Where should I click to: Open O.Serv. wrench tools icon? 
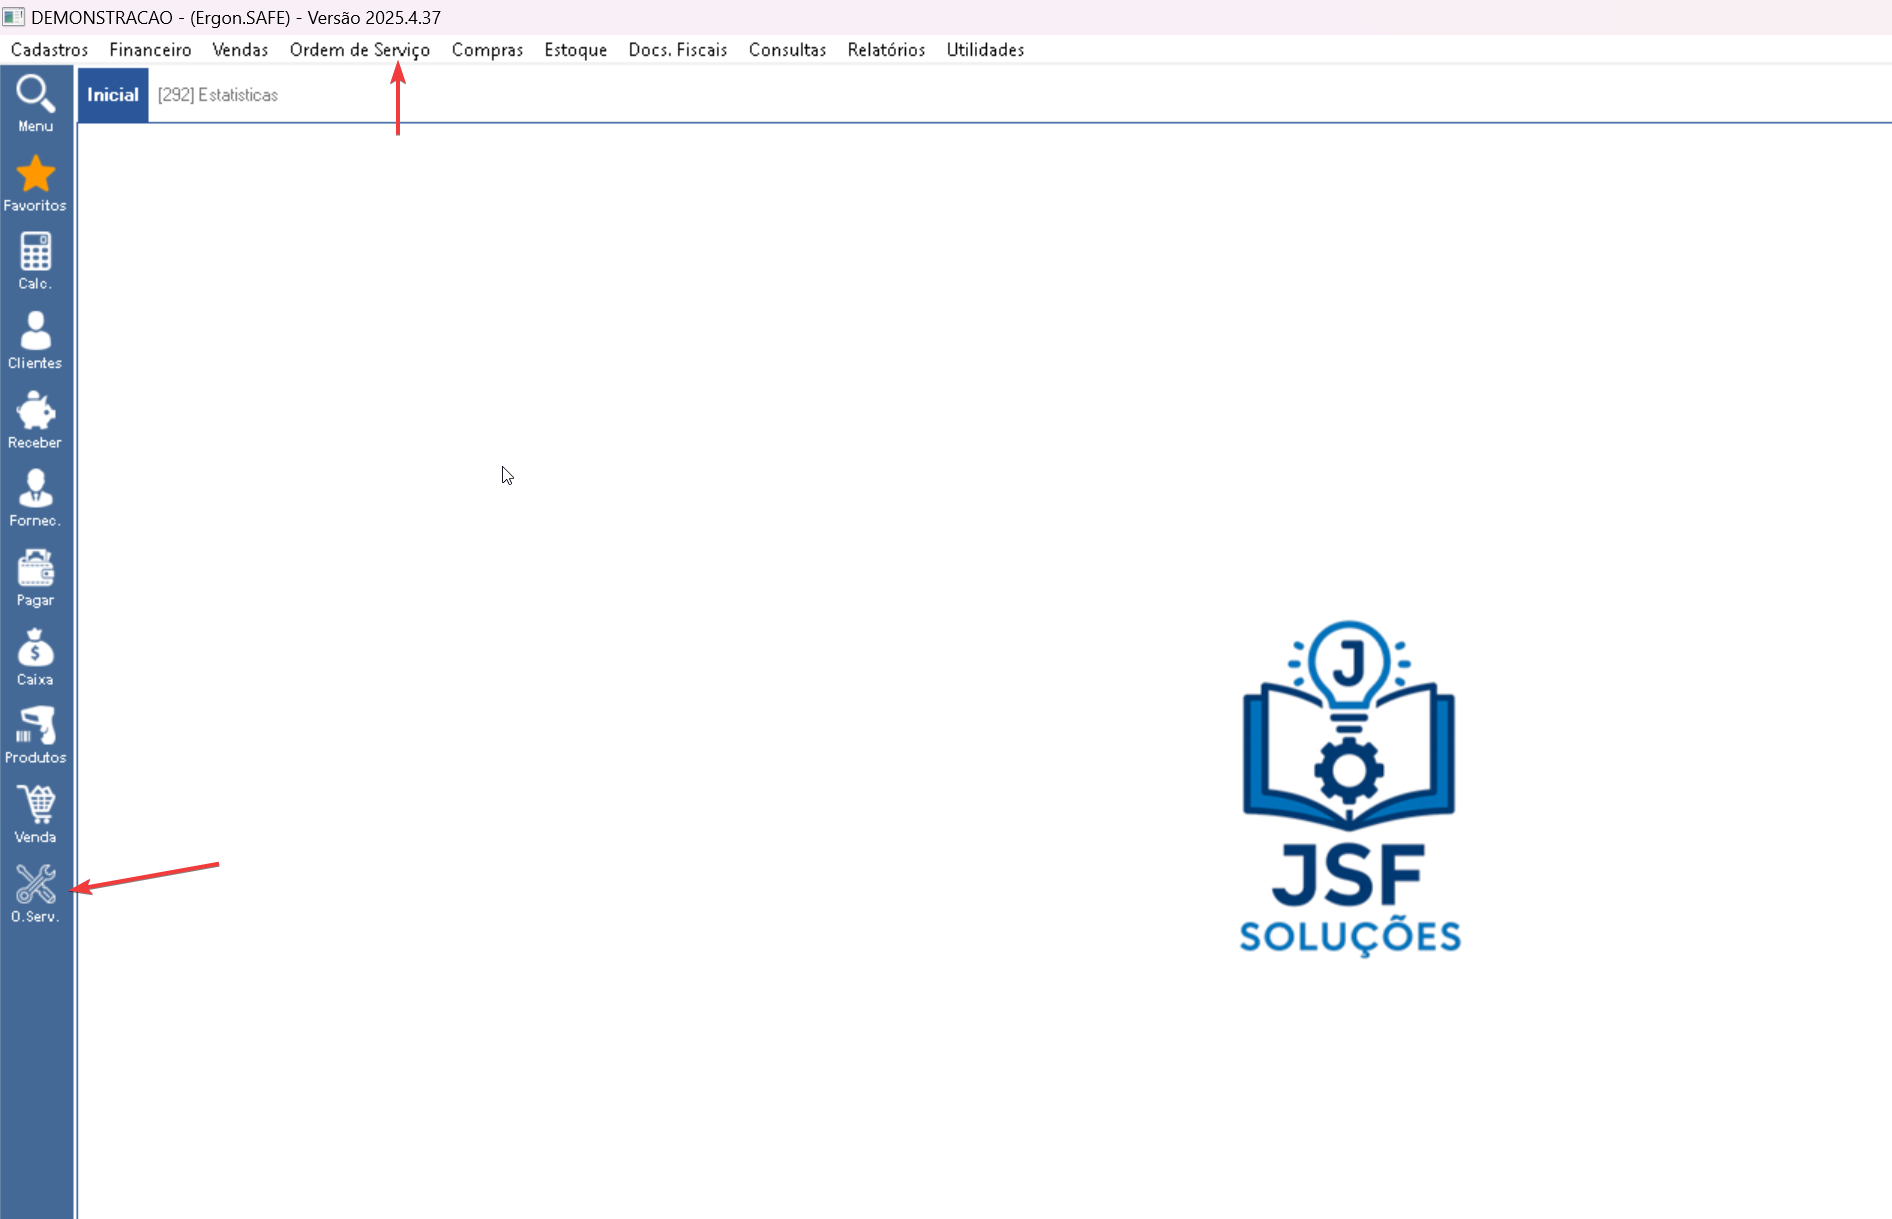[x=35, y=893]
